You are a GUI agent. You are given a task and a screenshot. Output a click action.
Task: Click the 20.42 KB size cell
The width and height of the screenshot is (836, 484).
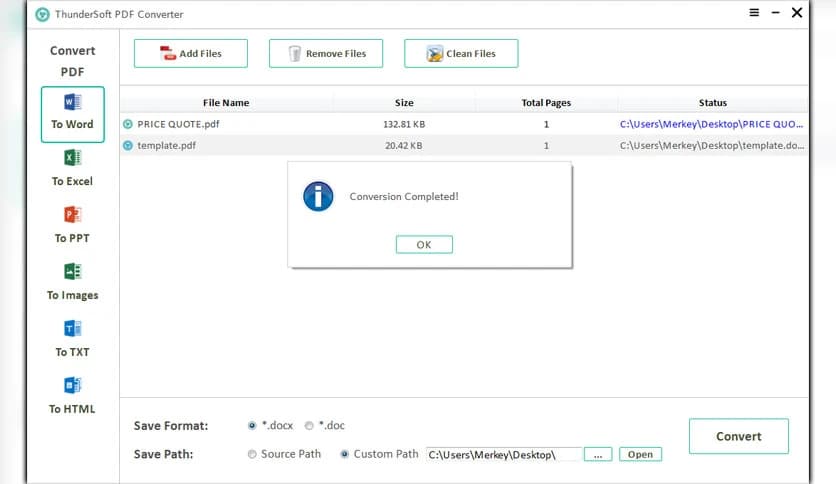coord(404,146)
